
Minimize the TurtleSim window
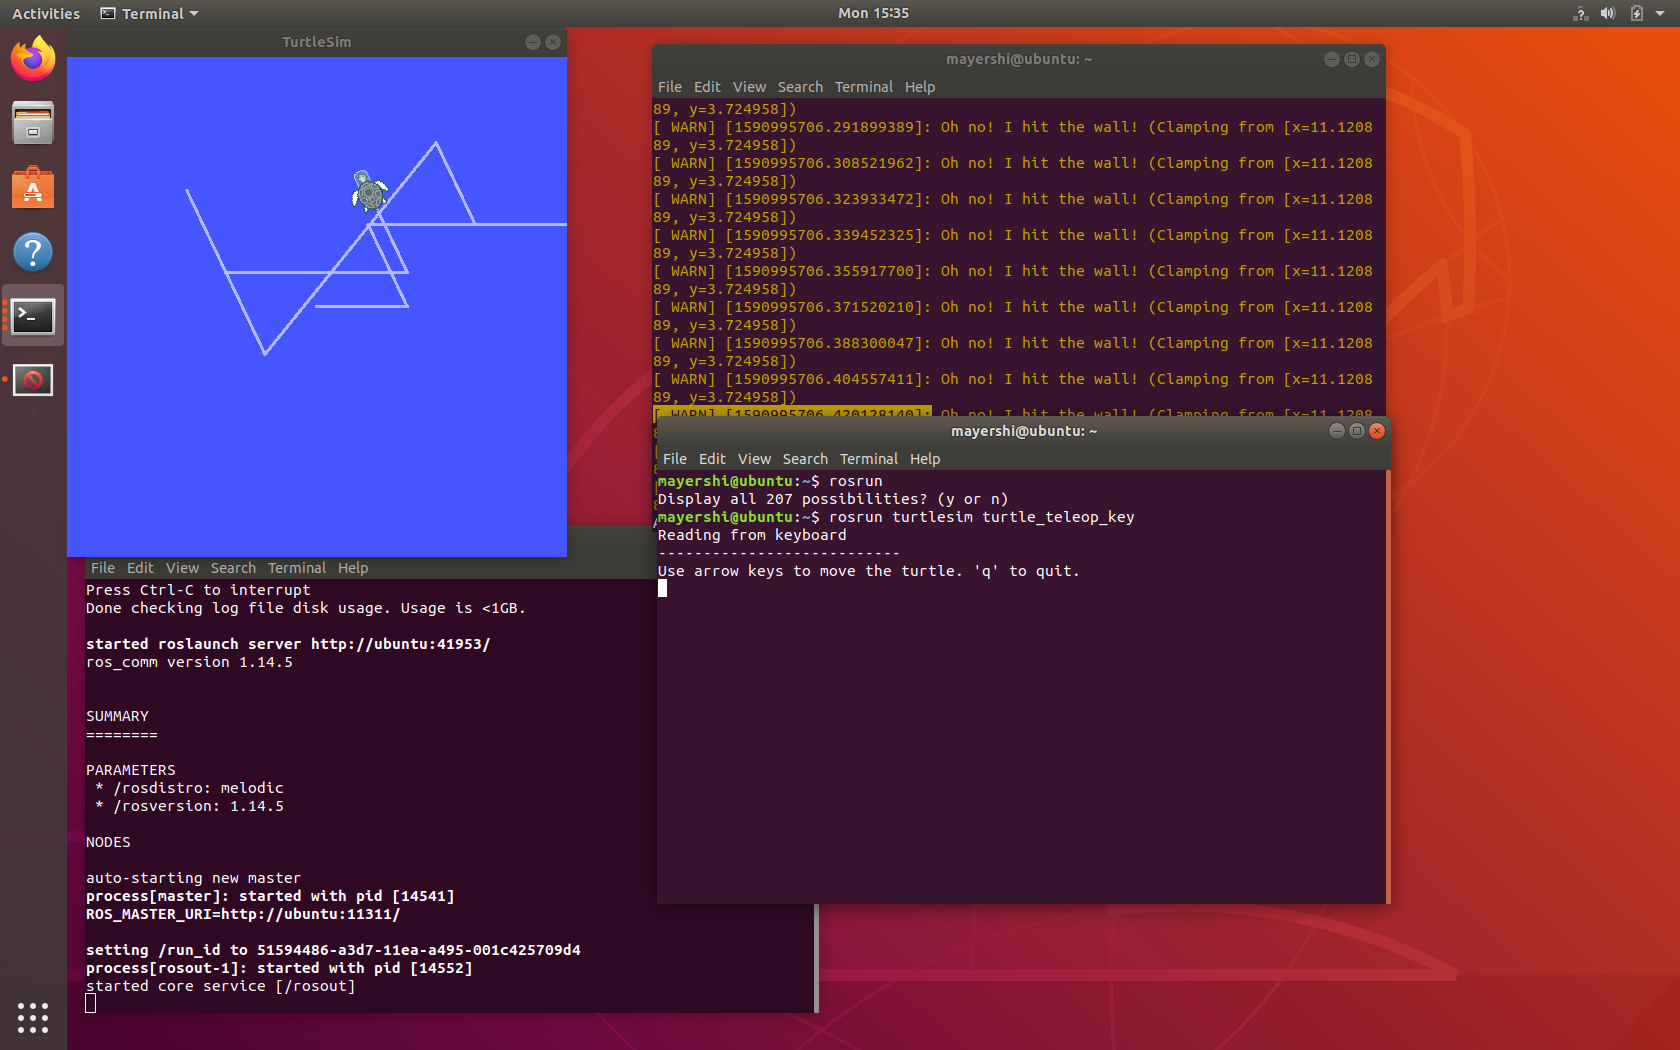click(533, 42)
